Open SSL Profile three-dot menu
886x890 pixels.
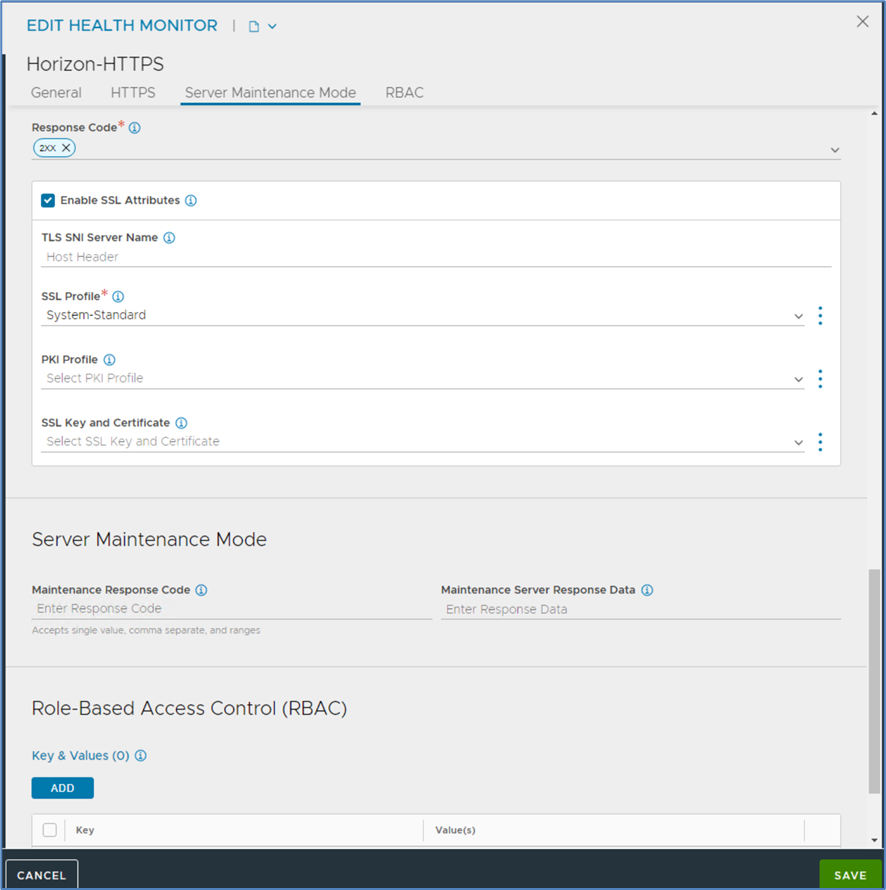click(820, 316)
